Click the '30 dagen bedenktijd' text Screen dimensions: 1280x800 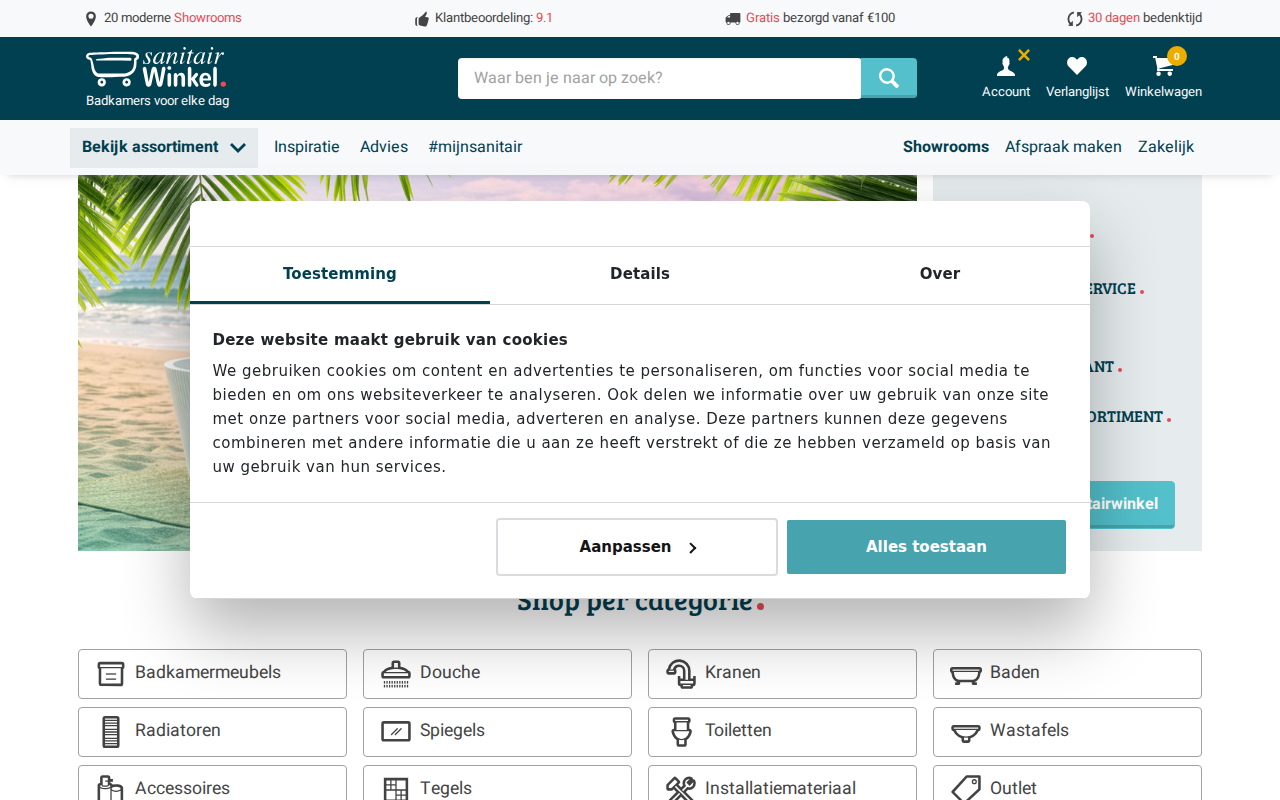pos(1145,18)
